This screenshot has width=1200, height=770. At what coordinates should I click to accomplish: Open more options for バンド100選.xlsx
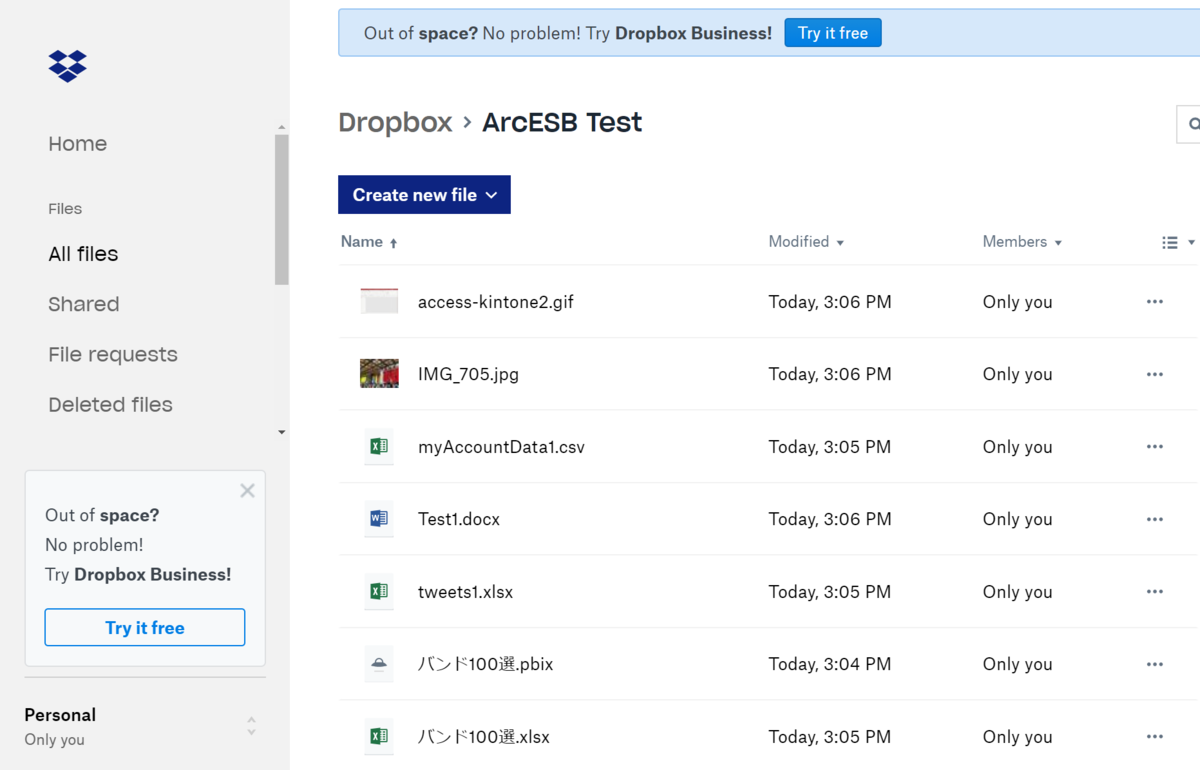pos(1155,737)
